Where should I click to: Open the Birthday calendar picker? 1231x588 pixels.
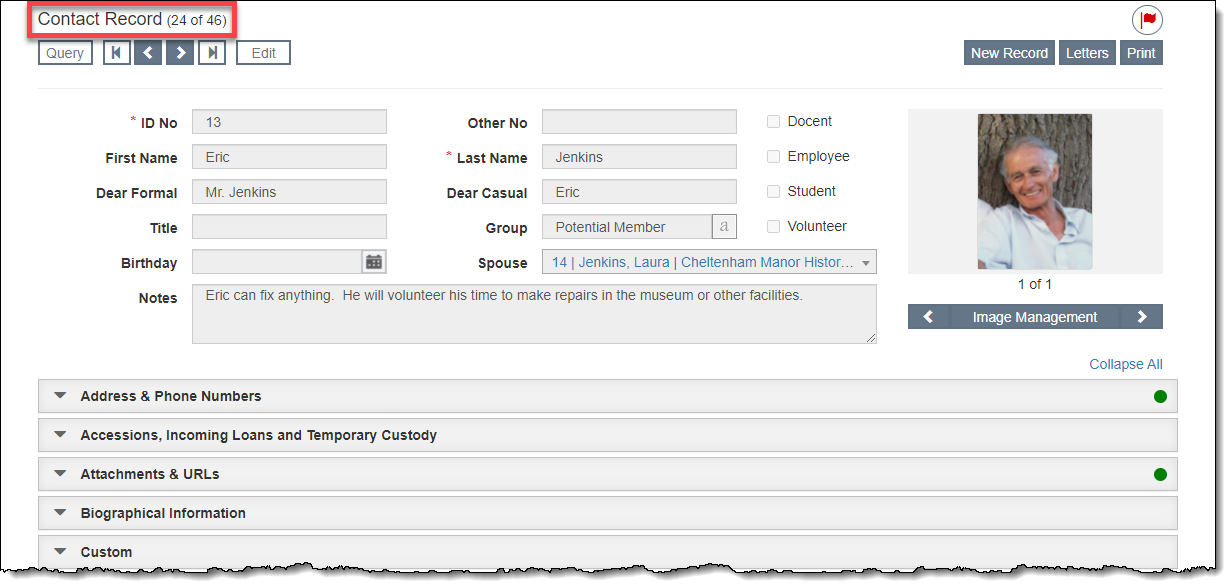(374, 262)
